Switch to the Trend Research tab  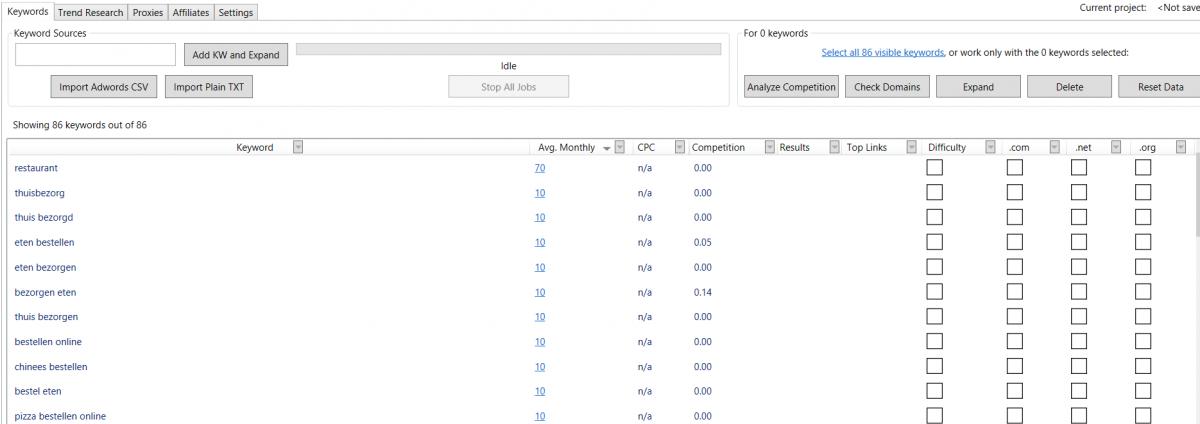click(x=90, y=12)
